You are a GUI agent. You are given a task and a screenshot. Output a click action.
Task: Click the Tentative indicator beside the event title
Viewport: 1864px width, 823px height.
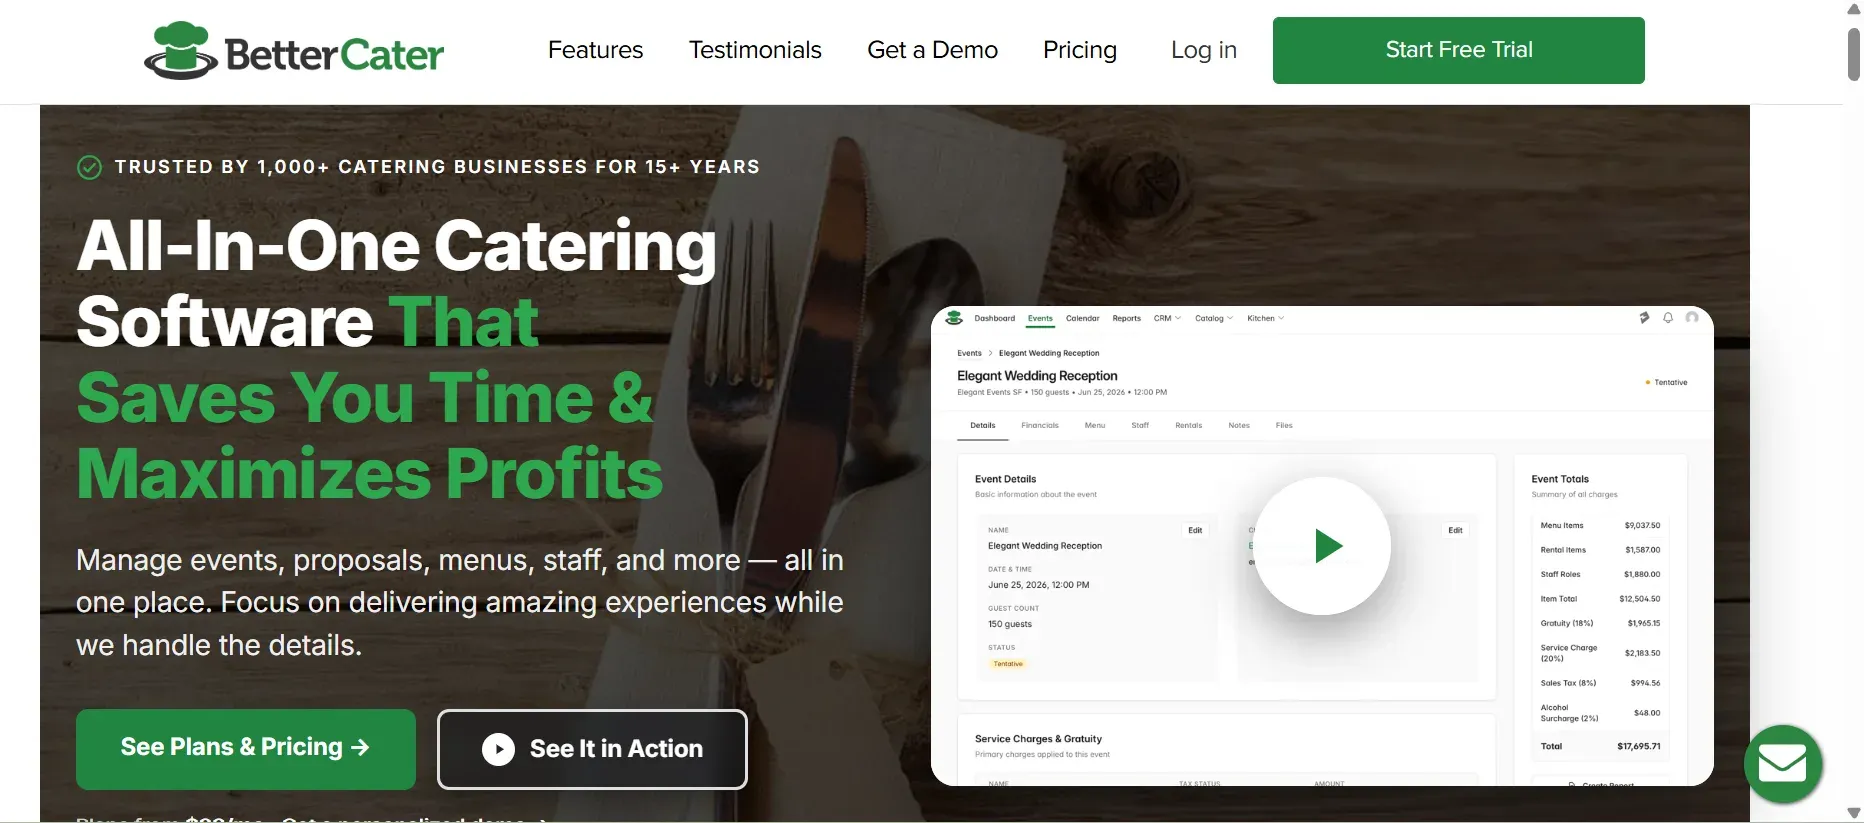click(1666, 382)
